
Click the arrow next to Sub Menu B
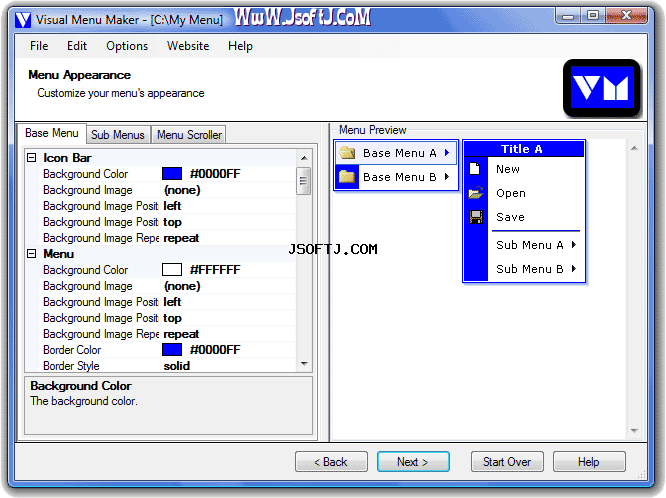(574, 269)
